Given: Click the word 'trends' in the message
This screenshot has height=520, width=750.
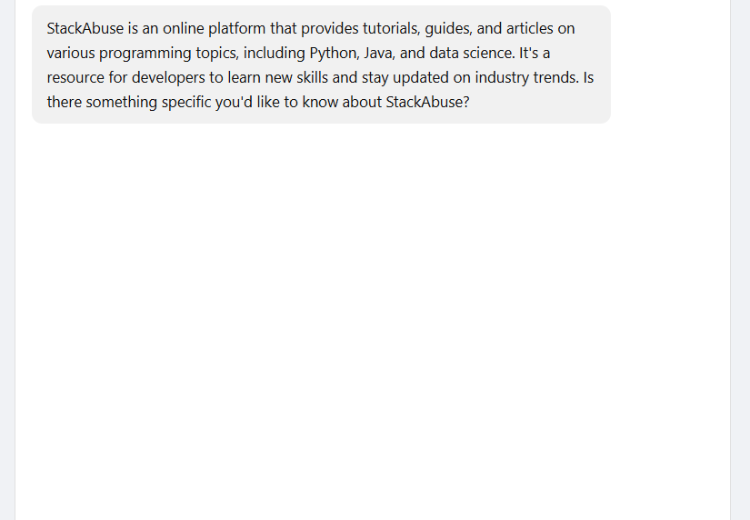Looking at the screenshot, I should point(556,77).
